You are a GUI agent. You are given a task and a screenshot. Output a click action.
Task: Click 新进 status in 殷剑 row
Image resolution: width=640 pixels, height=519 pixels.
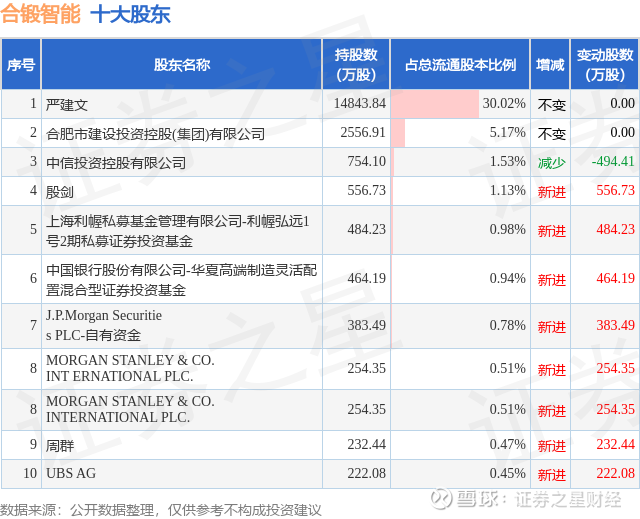(551, 192)
